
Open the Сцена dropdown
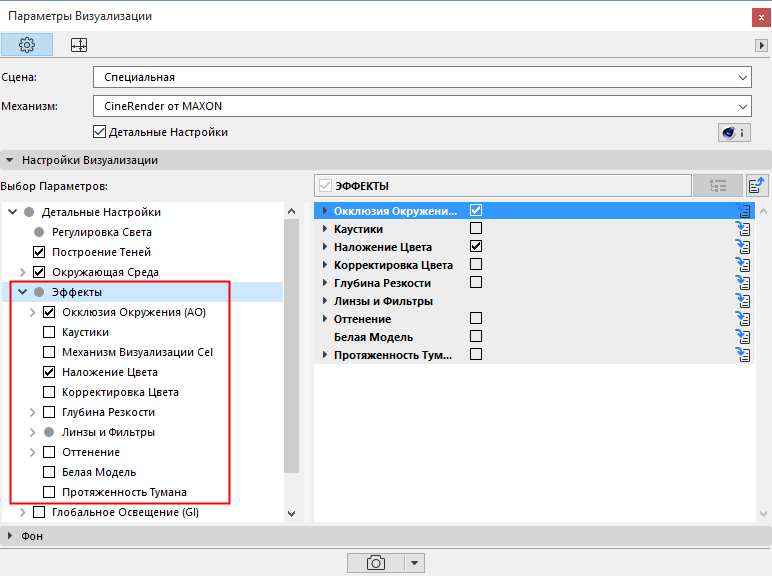422,77
